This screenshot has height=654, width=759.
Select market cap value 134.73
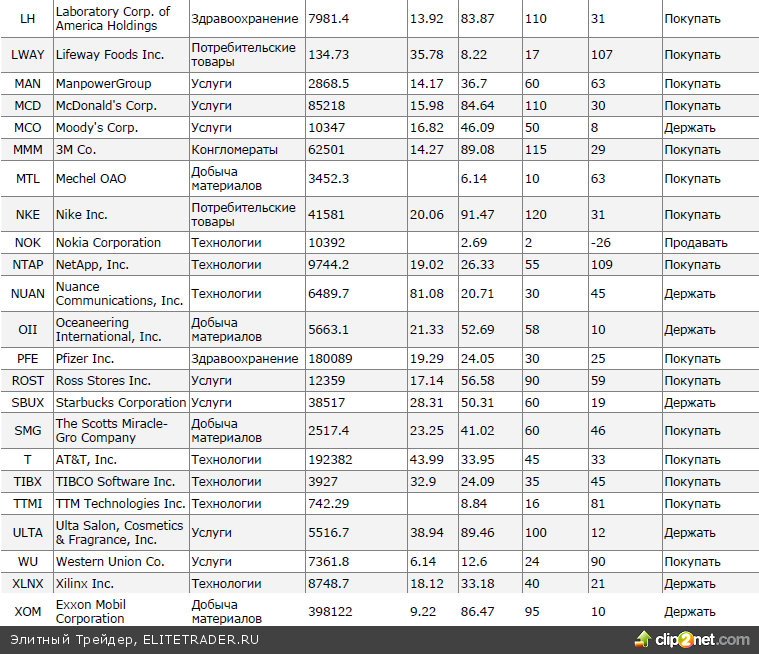tap(329, 55)
